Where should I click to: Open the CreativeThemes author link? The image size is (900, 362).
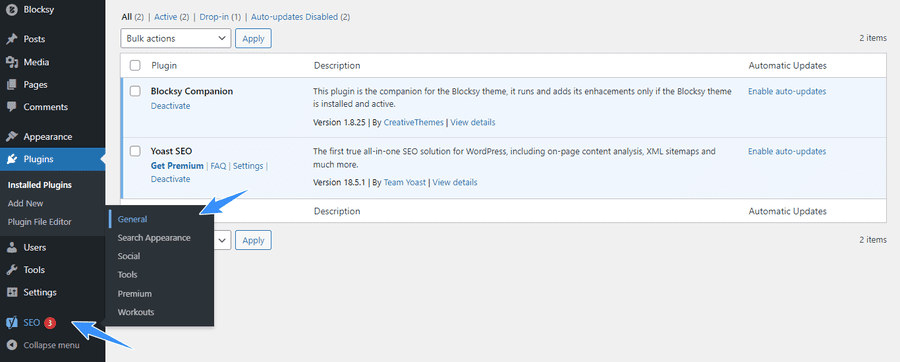(x=414, y=122)
